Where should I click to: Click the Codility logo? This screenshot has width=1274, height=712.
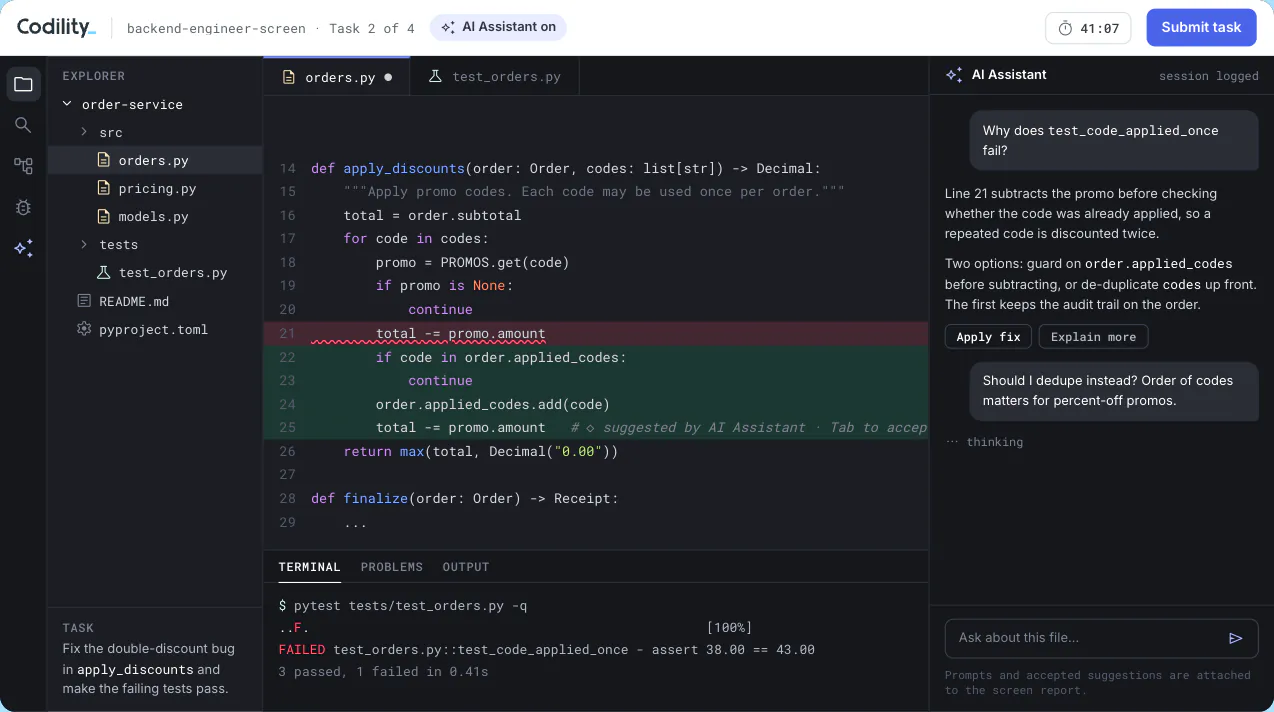point(56,27)
